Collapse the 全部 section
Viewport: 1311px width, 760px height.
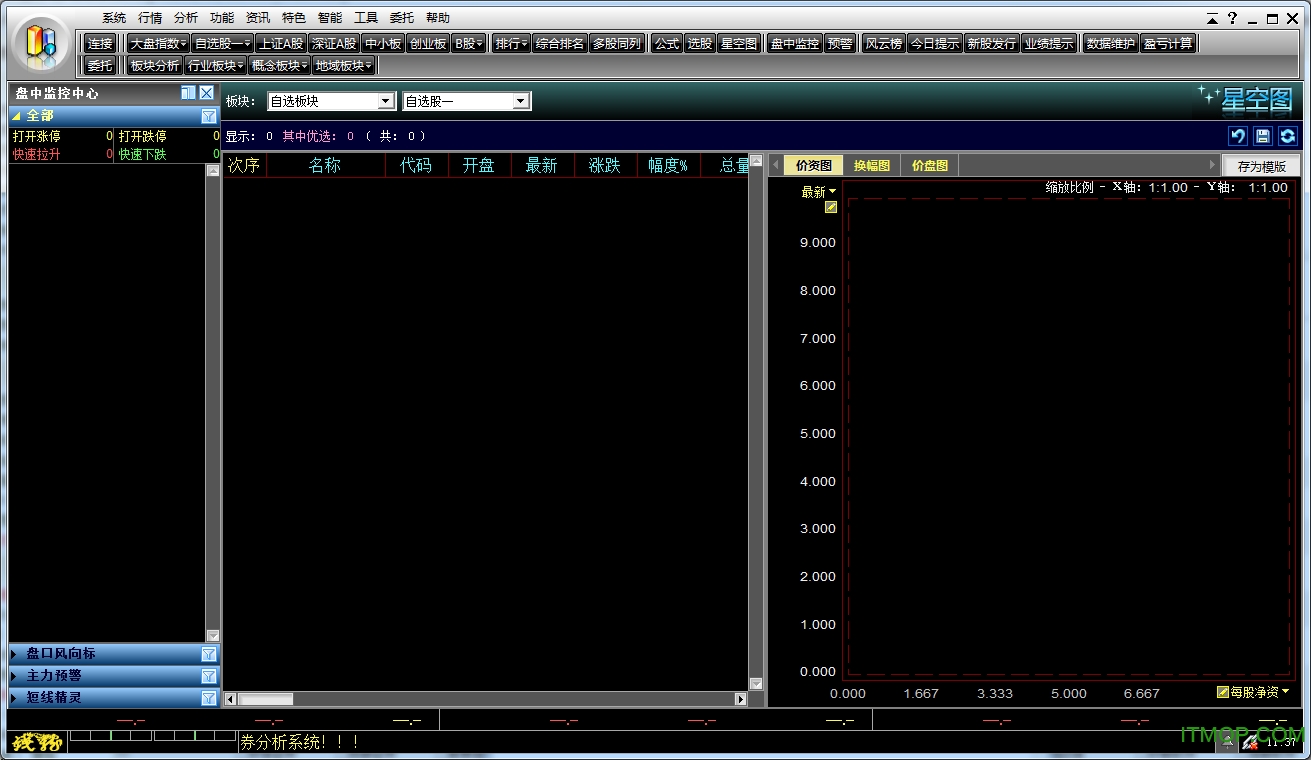pos(16,116)
